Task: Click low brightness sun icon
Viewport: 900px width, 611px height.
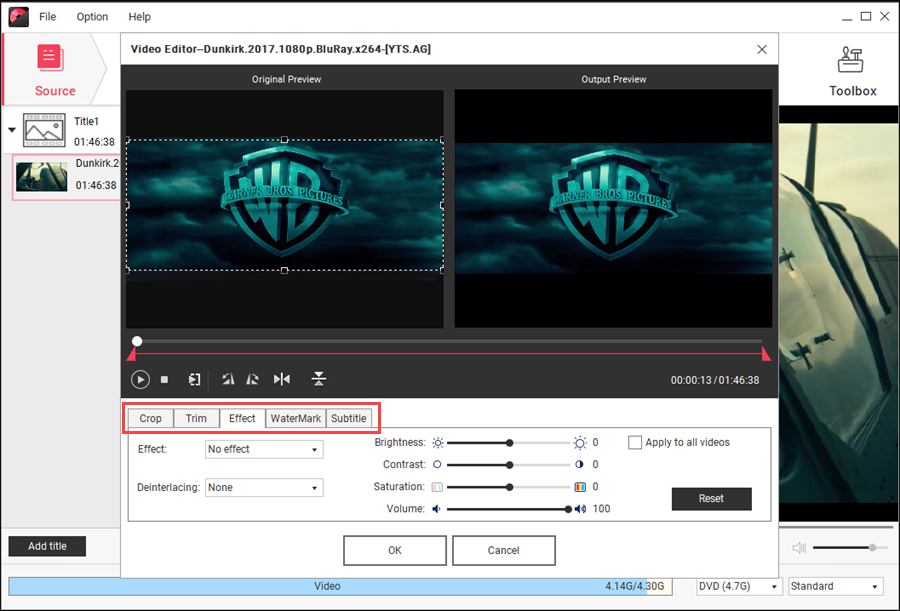Action: (438, 443)
